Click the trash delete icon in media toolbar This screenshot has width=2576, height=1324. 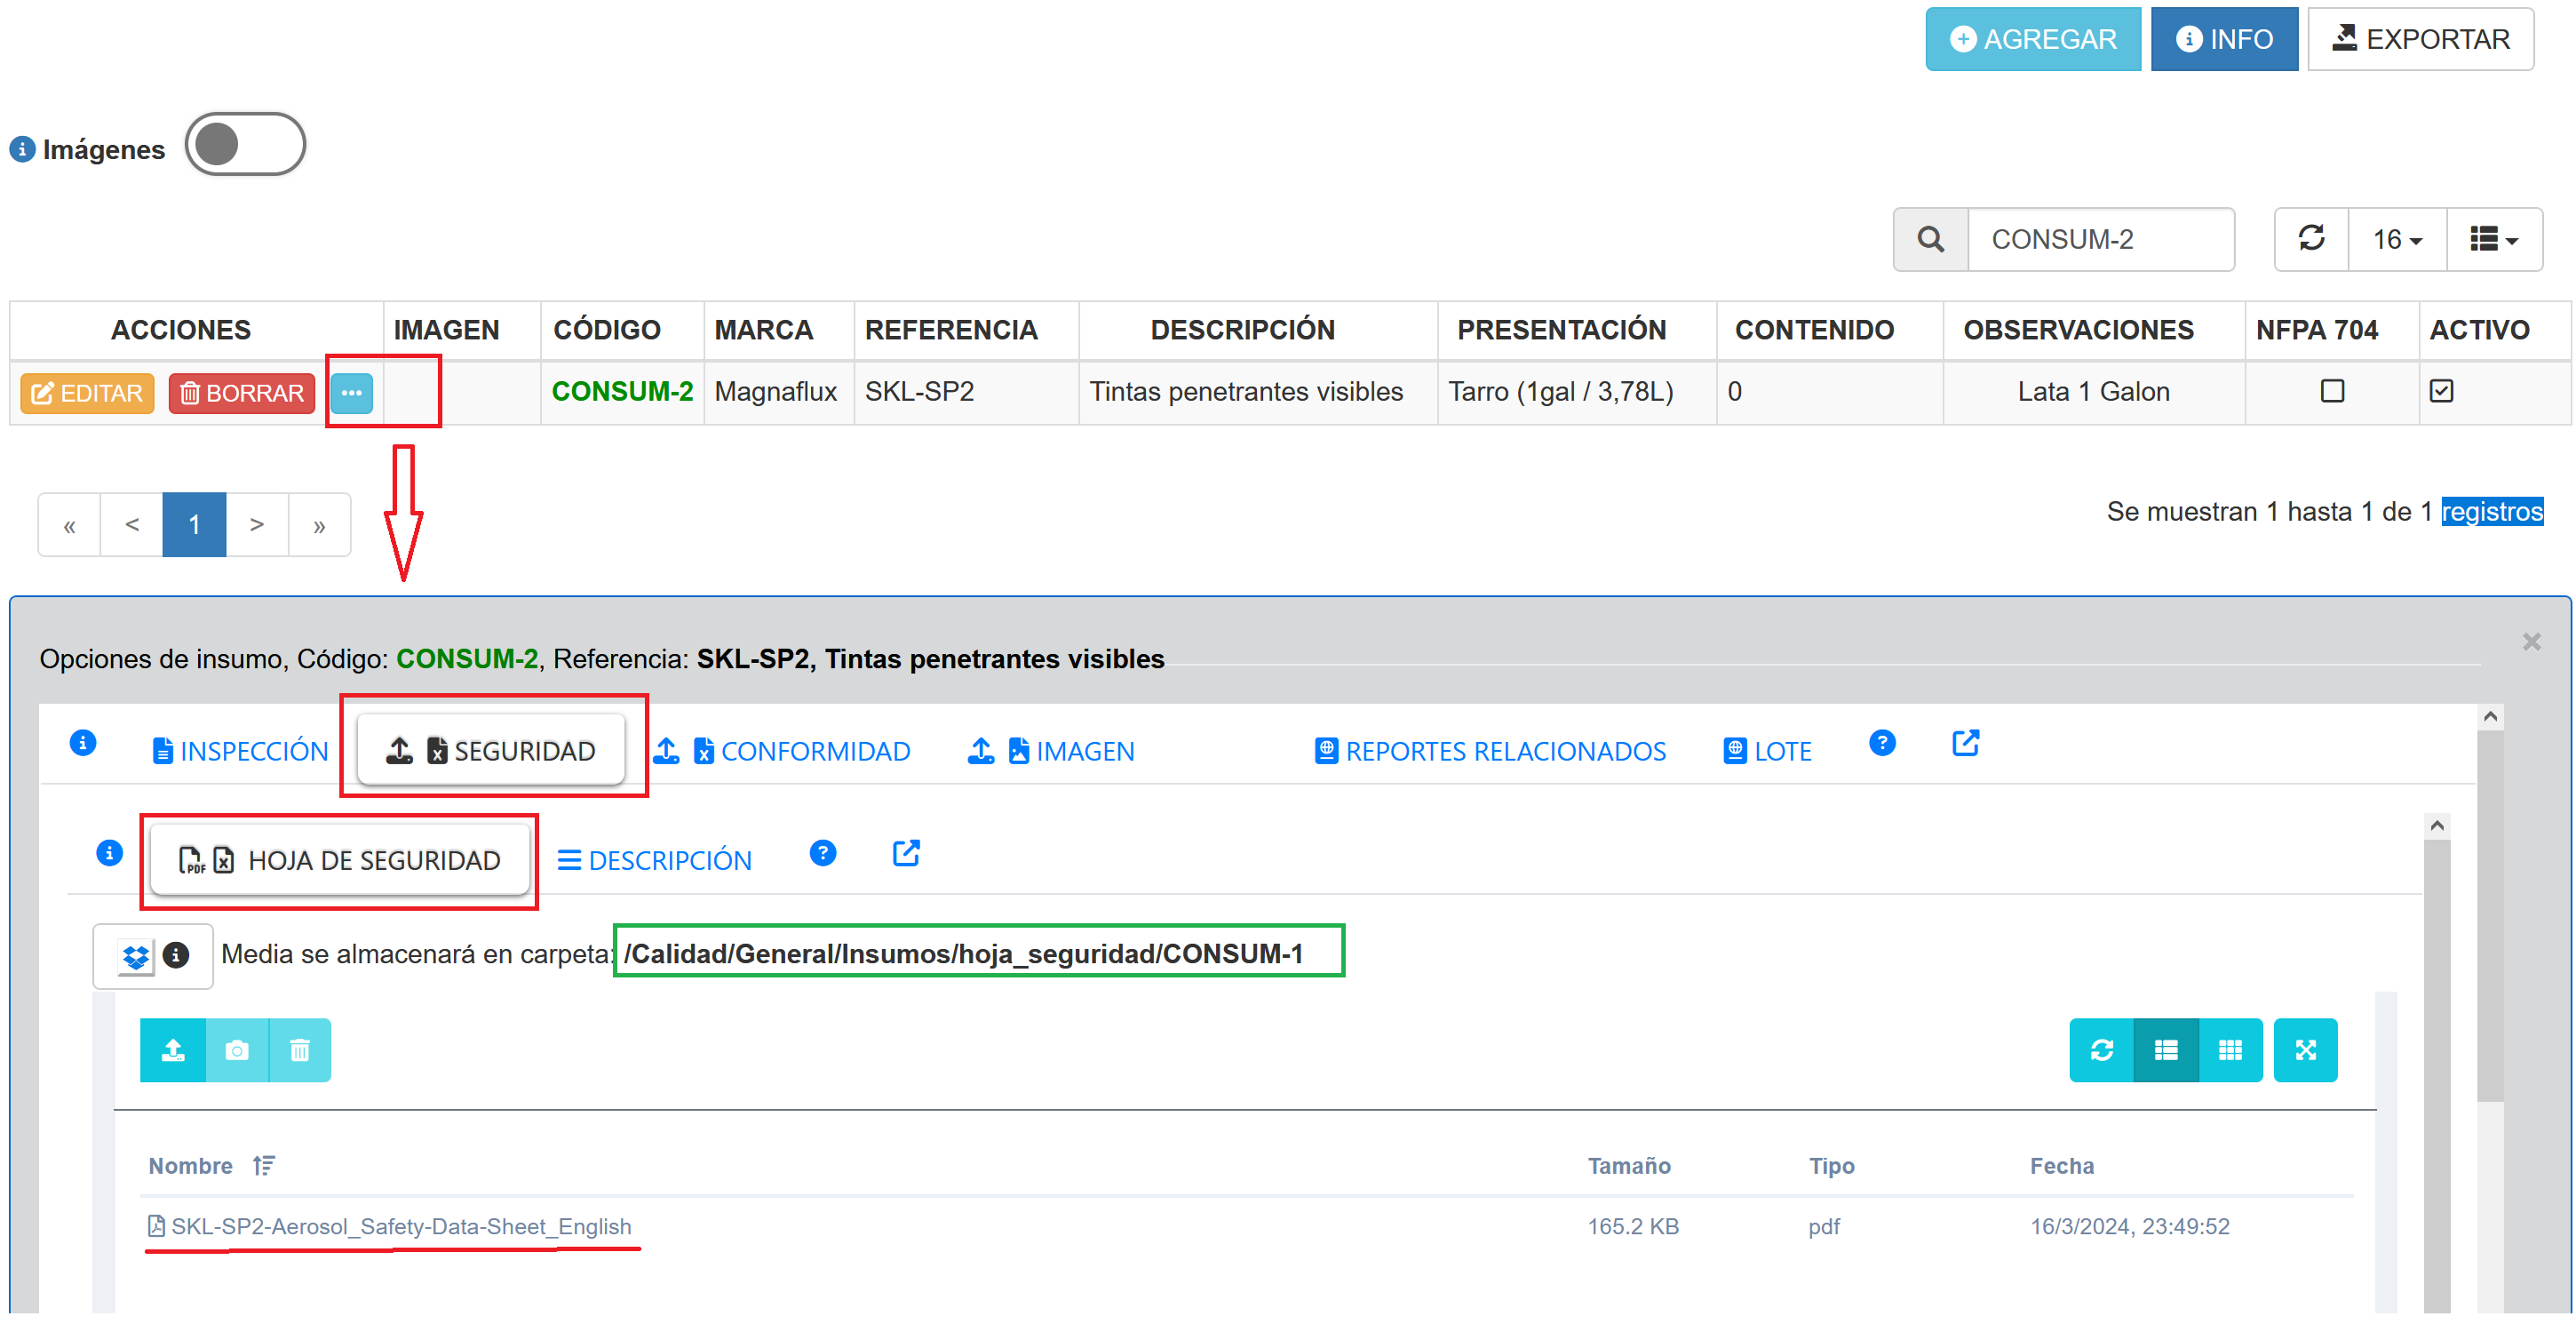(x=300, y=1050)
